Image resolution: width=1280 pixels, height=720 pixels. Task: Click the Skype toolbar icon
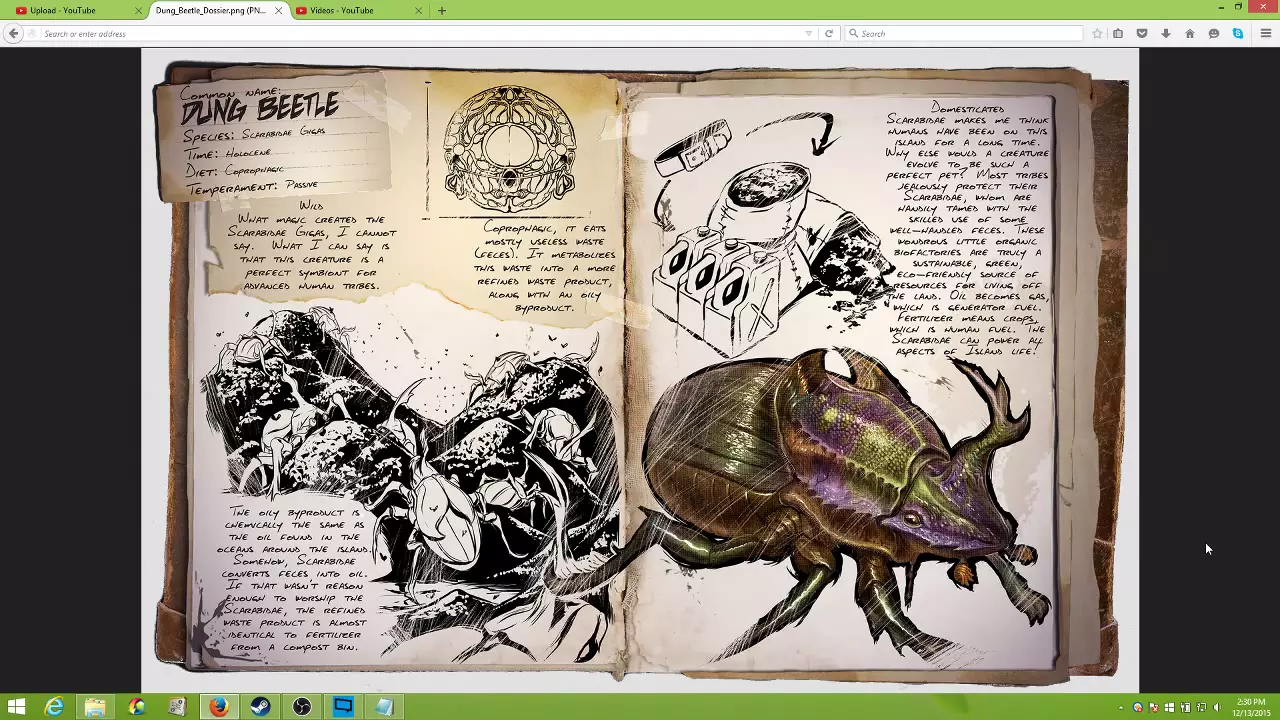point(1238,33)
